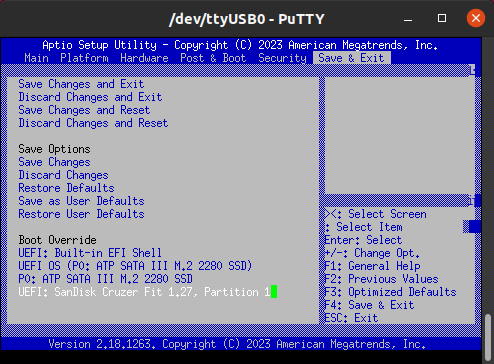Click the F1: General Help line
Screen dimensions: 494x364
[373, 266]
